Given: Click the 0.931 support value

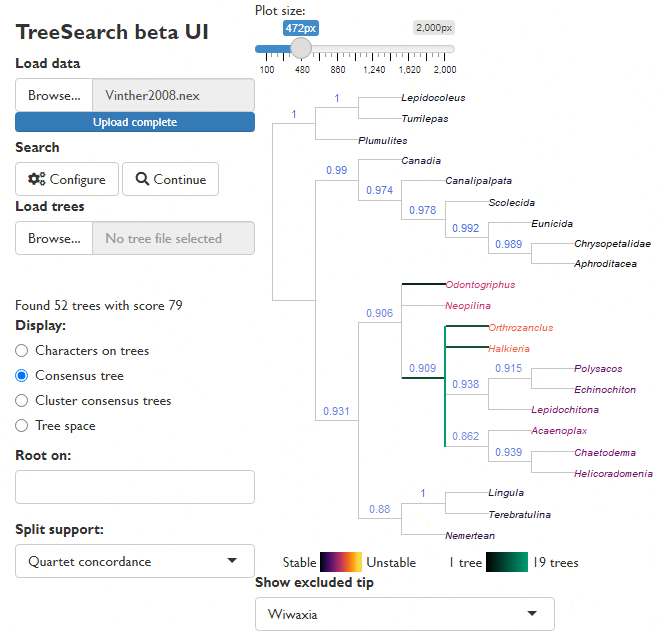Looking at the screenshot, I should [x=336, y=412].
